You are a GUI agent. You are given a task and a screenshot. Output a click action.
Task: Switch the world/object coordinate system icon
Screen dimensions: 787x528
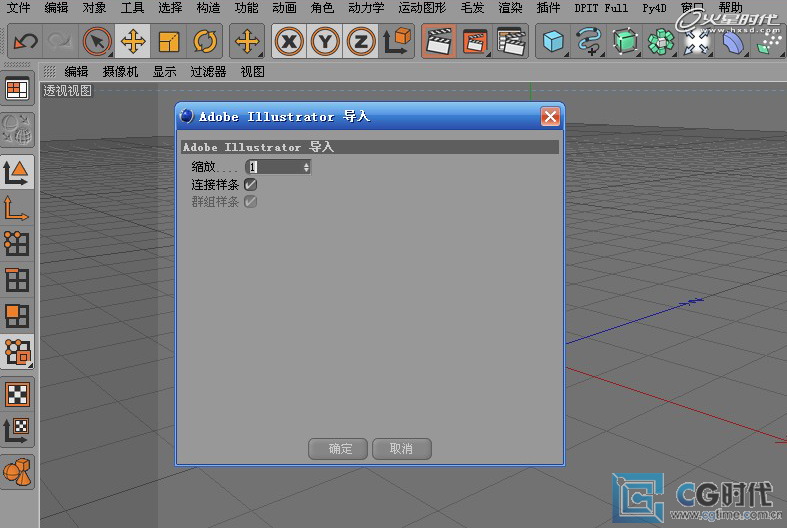click(x=397, y=41)
